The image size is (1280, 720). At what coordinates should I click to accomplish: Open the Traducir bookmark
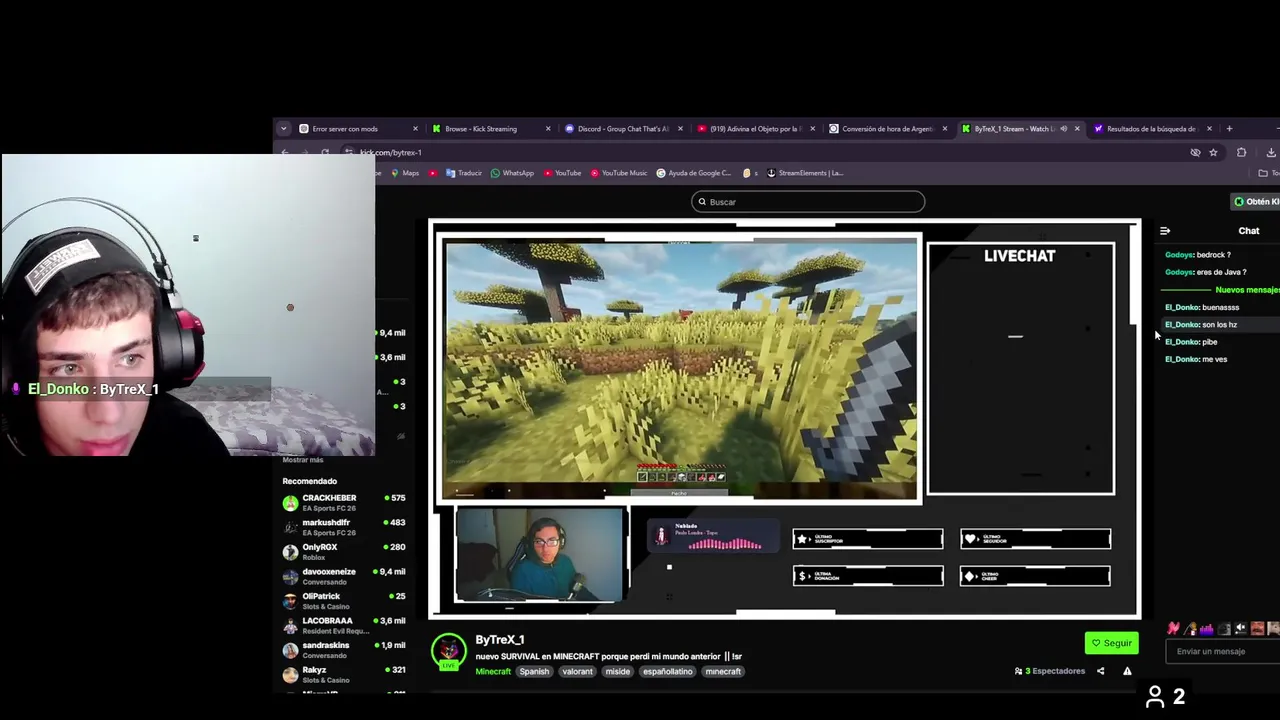tap(463, 173)
